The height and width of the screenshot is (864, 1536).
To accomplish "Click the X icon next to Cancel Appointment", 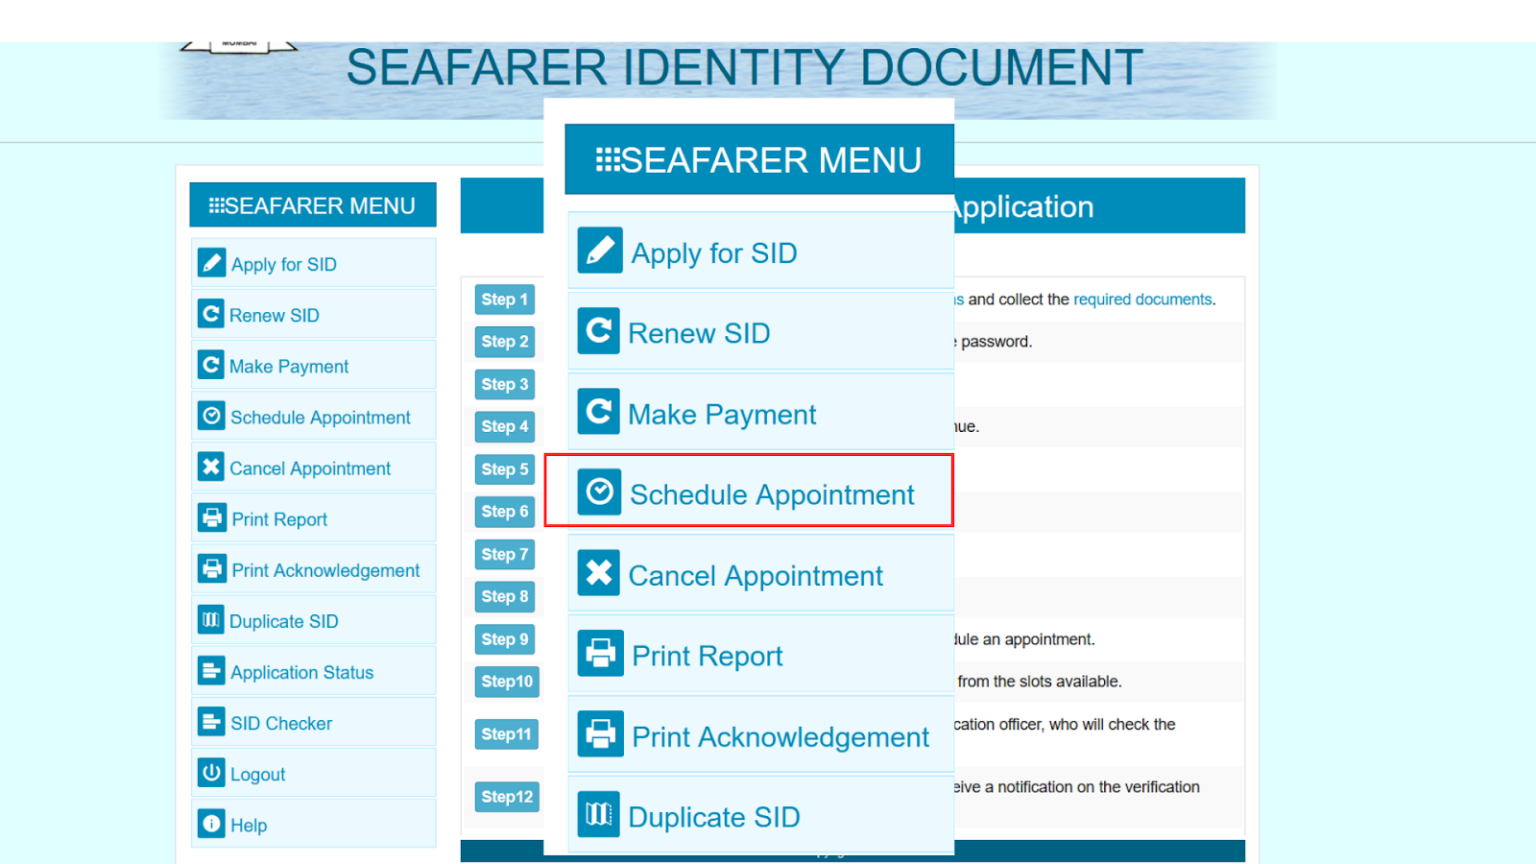I will click(212, 467).
